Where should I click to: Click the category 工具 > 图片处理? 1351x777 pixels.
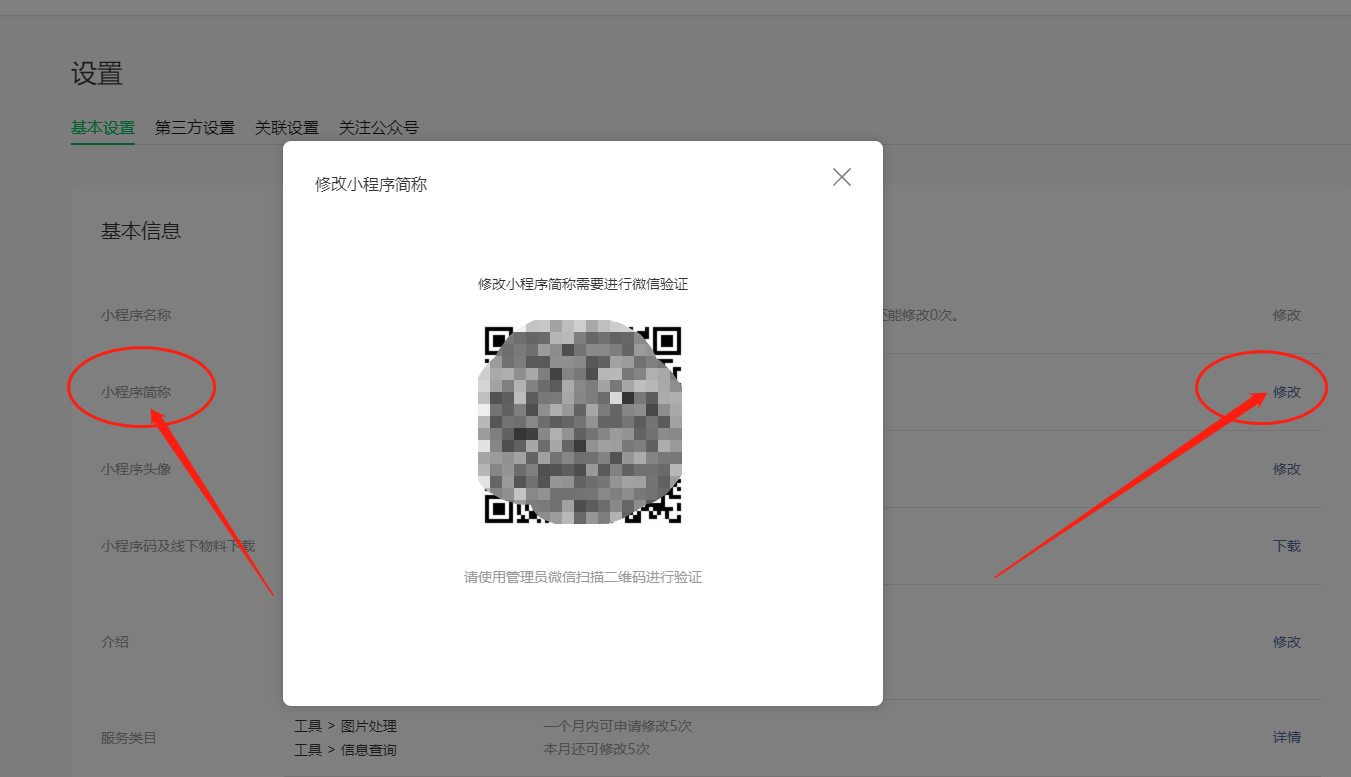point(345,726)
